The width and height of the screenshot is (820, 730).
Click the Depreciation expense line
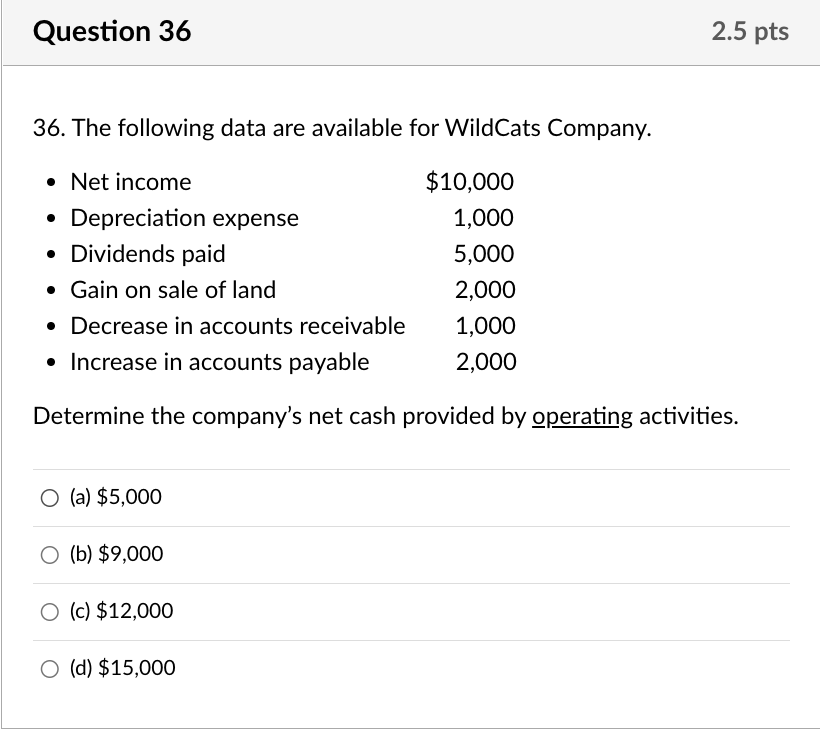[x=184, y=218]
